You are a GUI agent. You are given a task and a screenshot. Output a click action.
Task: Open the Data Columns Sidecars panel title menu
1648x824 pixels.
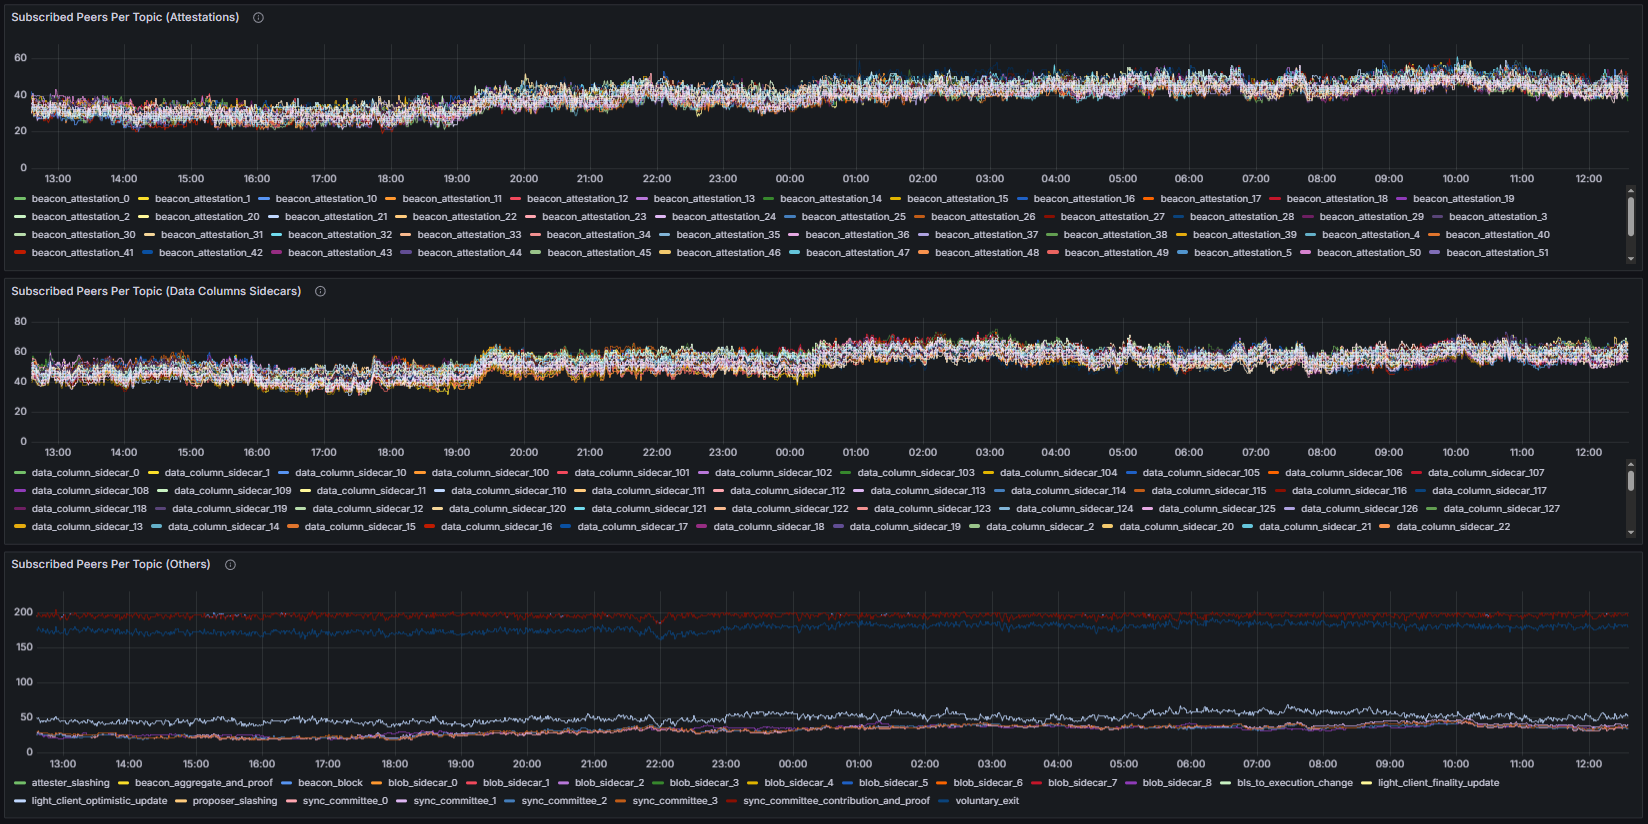click(156, 292)
